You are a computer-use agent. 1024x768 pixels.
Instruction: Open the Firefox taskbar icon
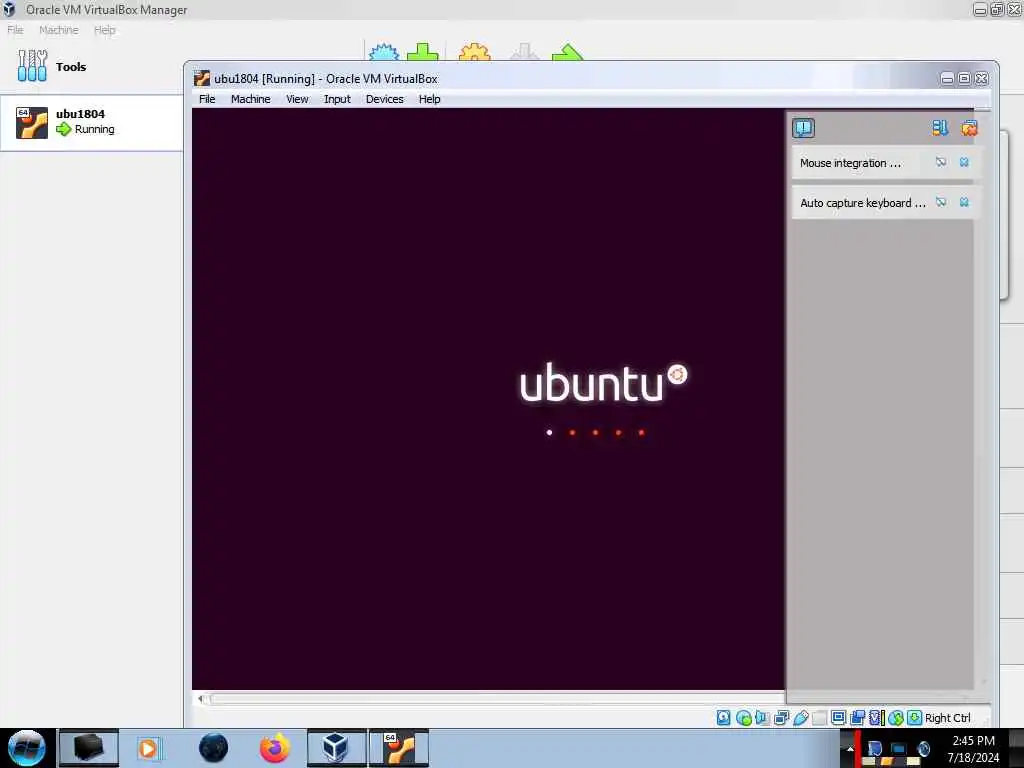(274, 748)
